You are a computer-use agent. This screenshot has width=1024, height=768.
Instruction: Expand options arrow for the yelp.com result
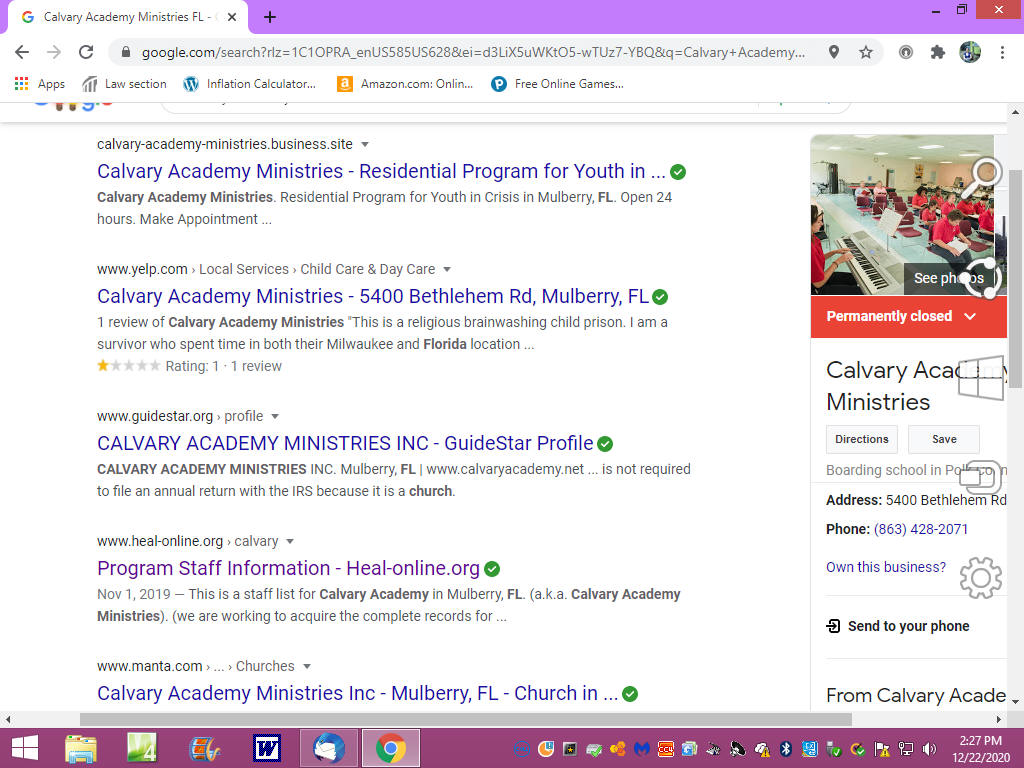[447, 270]
